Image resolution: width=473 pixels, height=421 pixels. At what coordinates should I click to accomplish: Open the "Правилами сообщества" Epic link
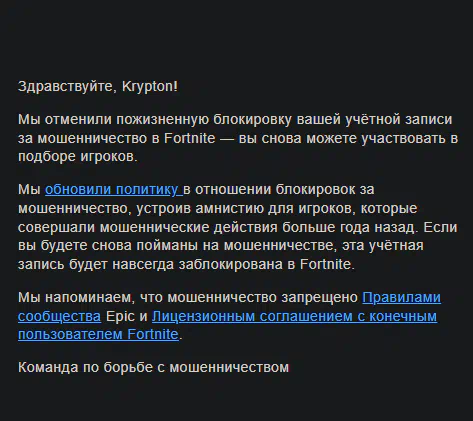click(x=401, y=297)
